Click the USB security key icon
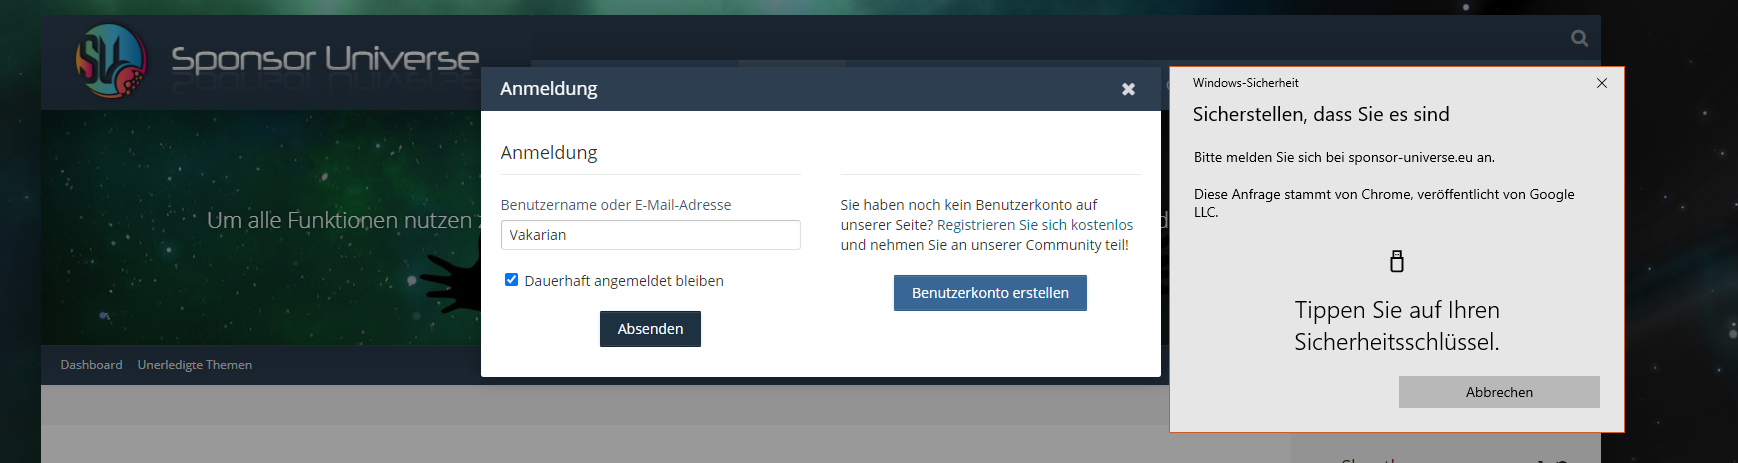Viewport: 1738px width, 463px height. tap(1397, 262)
